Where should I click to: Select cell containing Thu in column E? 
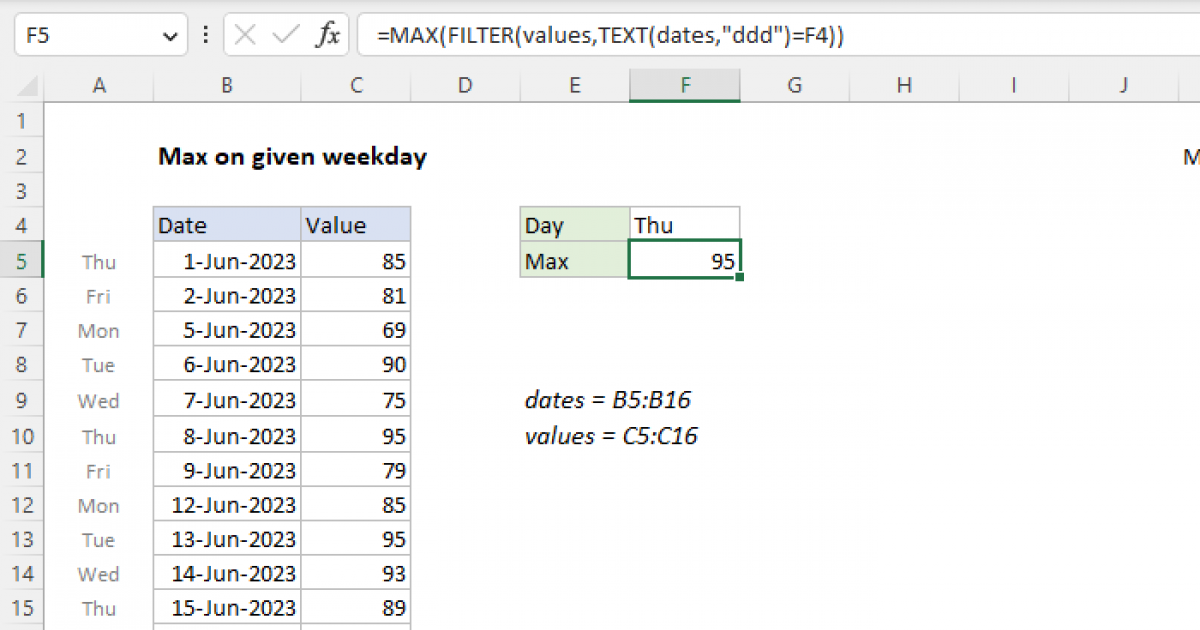coord(685,225)
